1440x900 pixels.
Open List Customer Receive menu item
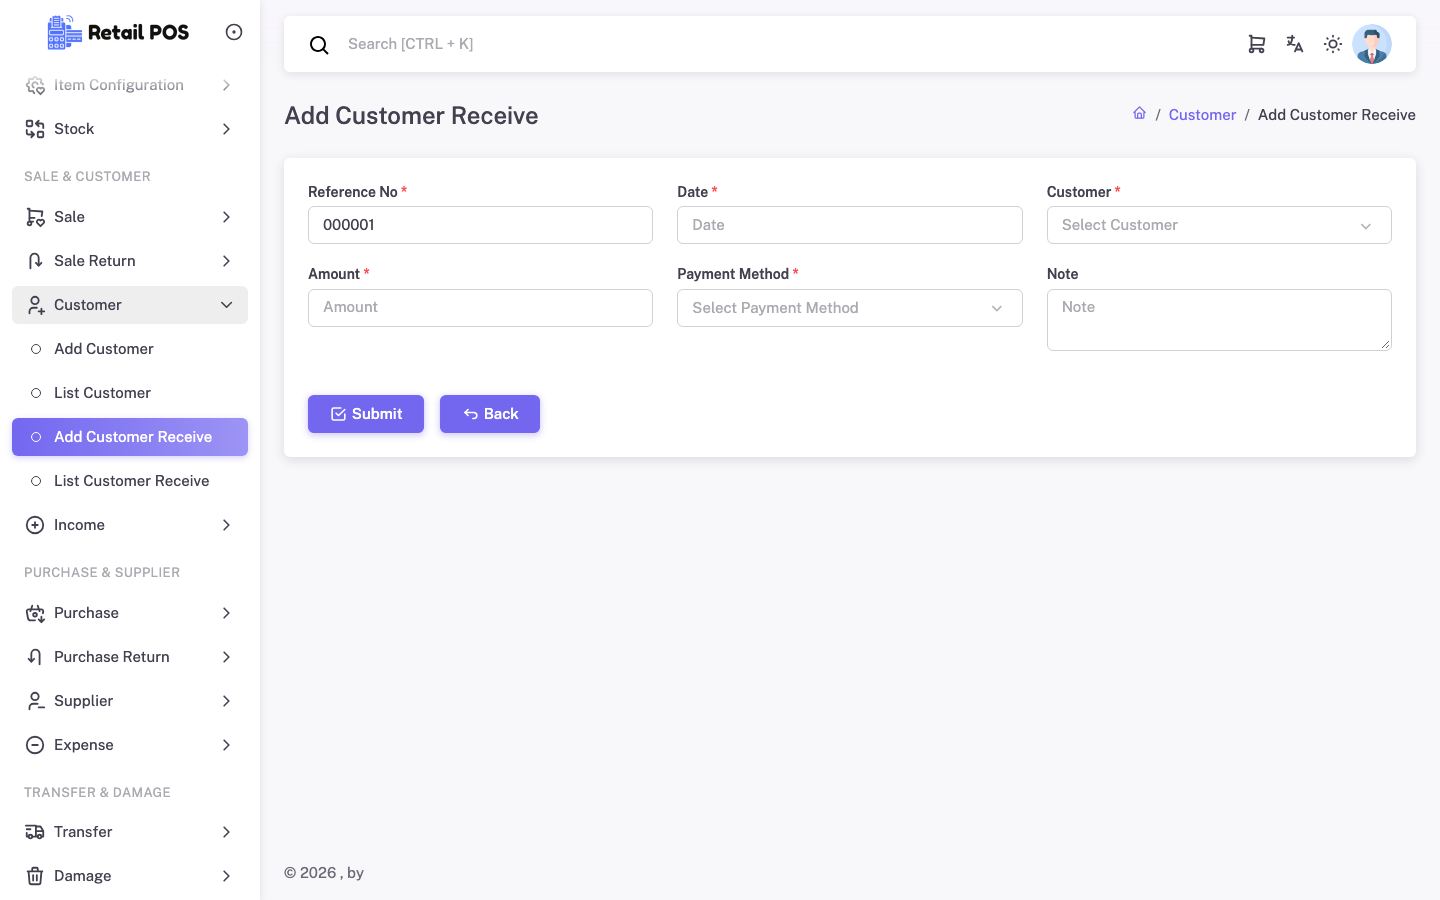130,481
